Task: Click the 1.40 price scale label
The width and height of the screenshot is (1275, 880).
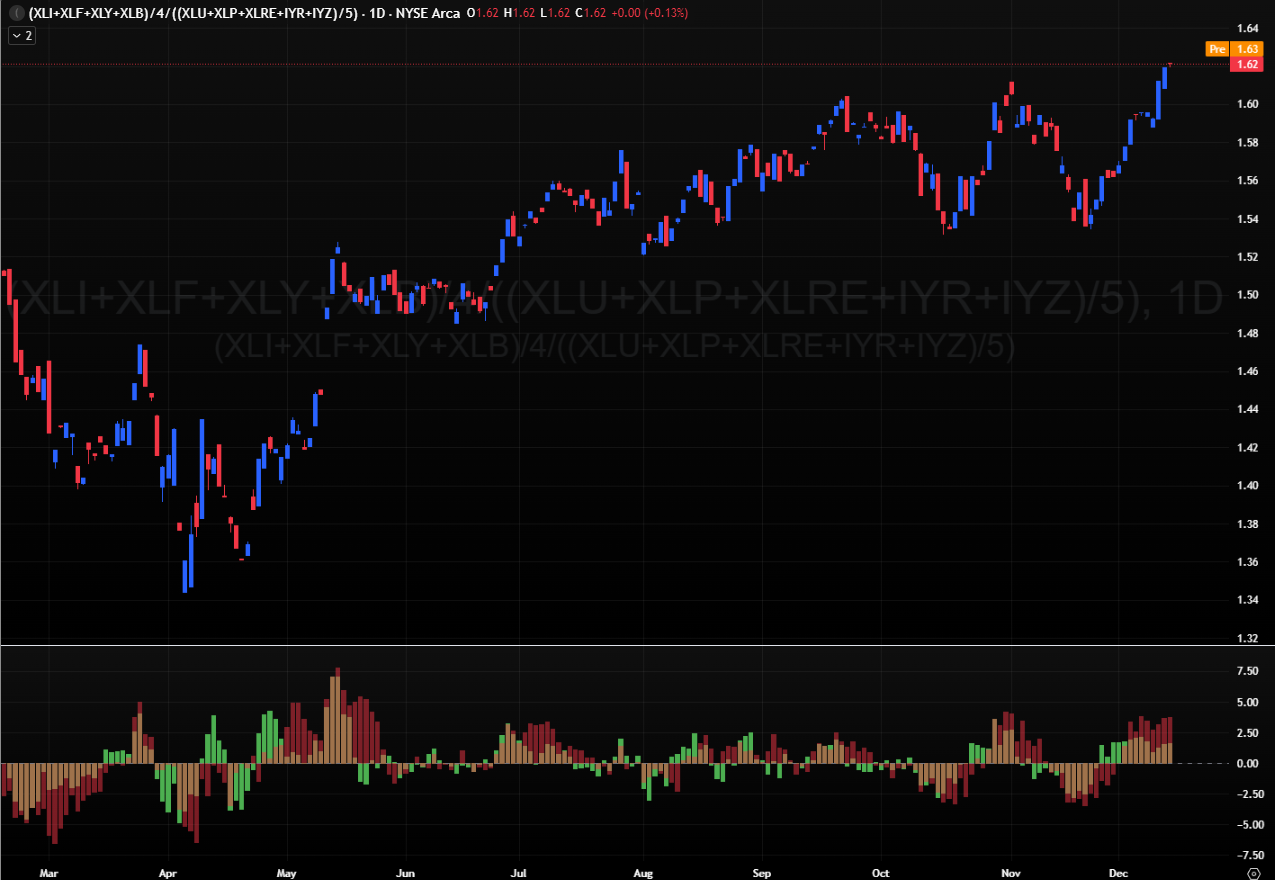Action: click(1247, 486)
